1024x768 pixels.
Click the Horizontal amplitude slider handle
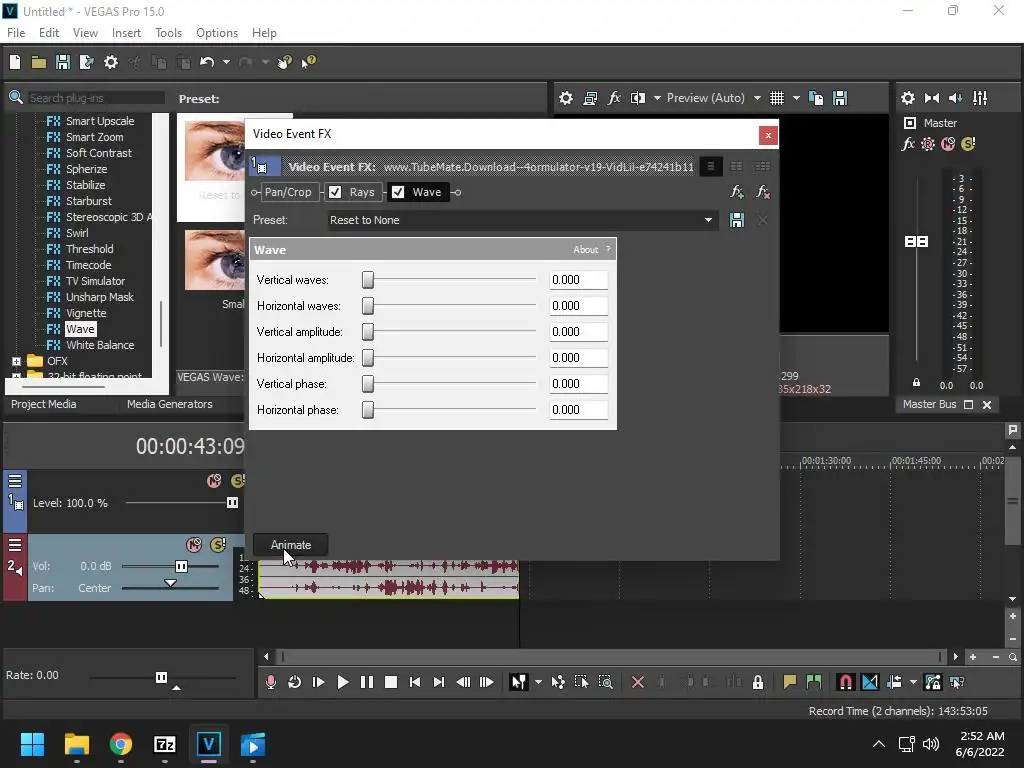coord(368,358)
